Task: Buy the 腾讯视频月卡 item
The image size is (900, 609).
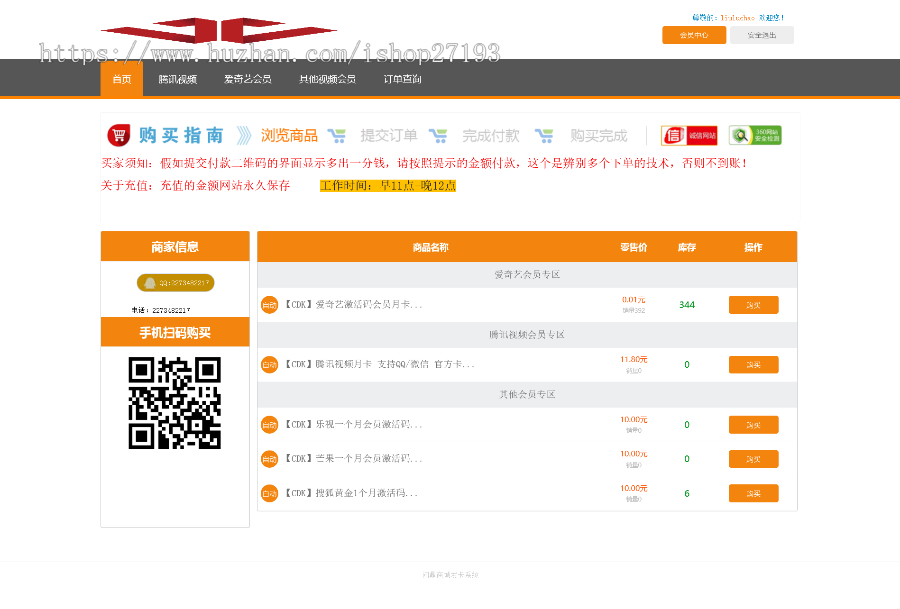Action: 754,364
